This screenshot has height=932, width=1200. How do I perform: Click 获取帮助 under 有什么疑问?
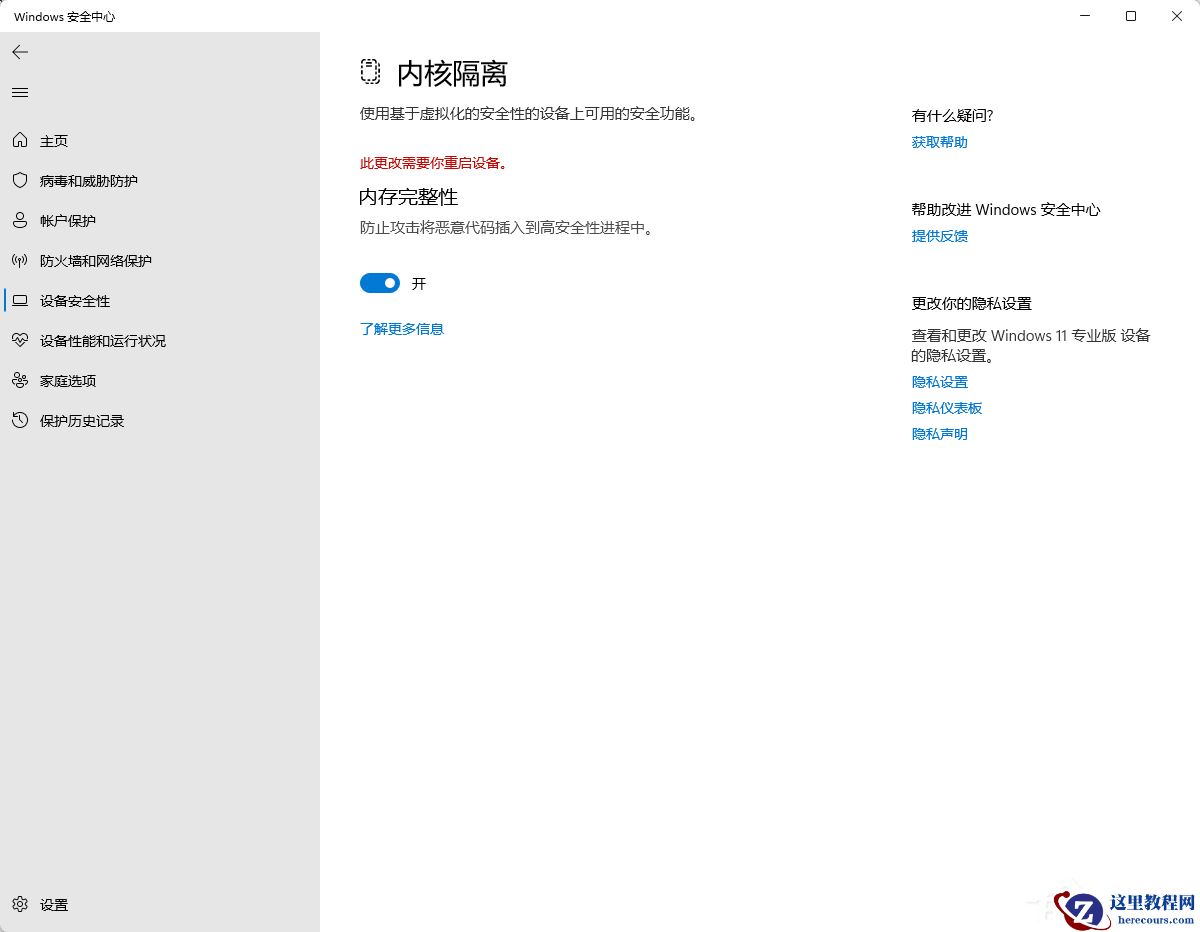pyautogui.click(x=938, y=142)
